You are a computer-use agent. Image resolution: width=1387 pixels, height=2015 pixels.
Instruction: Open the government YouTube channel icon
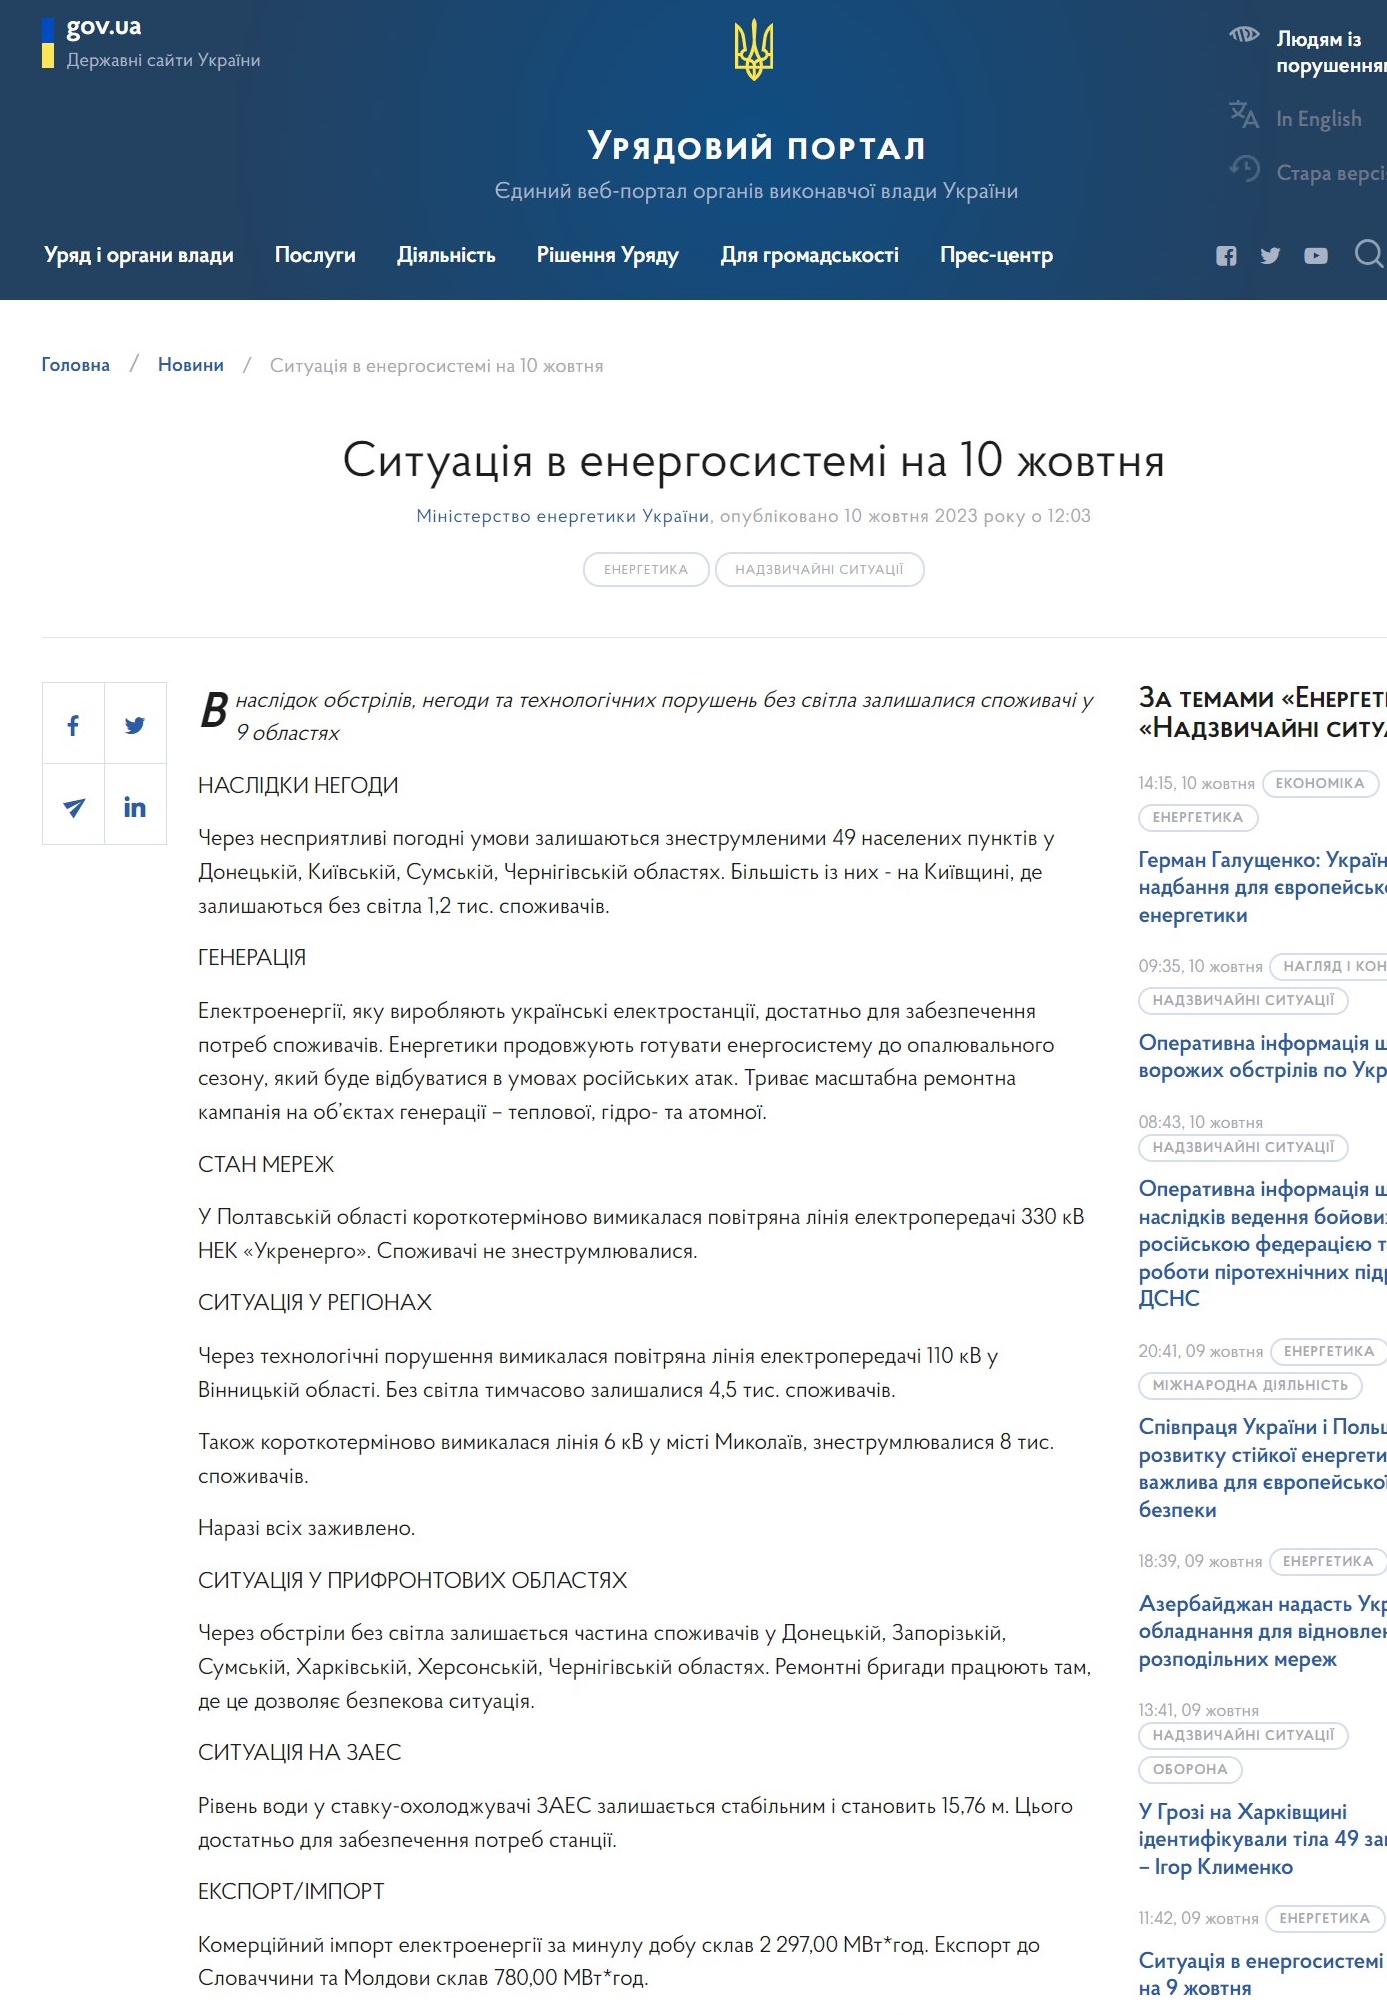click(1316, 256)
